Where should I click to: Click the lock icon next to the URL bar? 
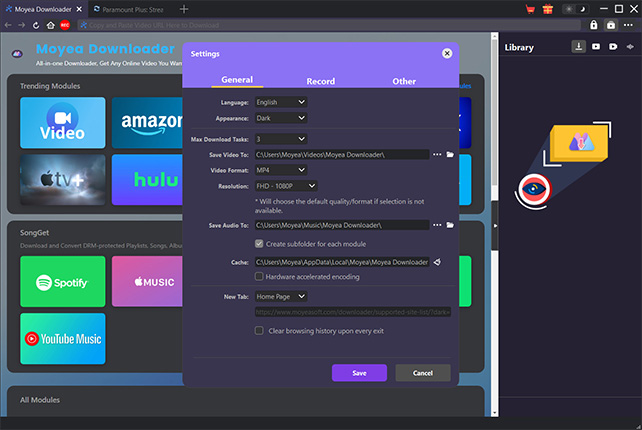coord(593,25)
